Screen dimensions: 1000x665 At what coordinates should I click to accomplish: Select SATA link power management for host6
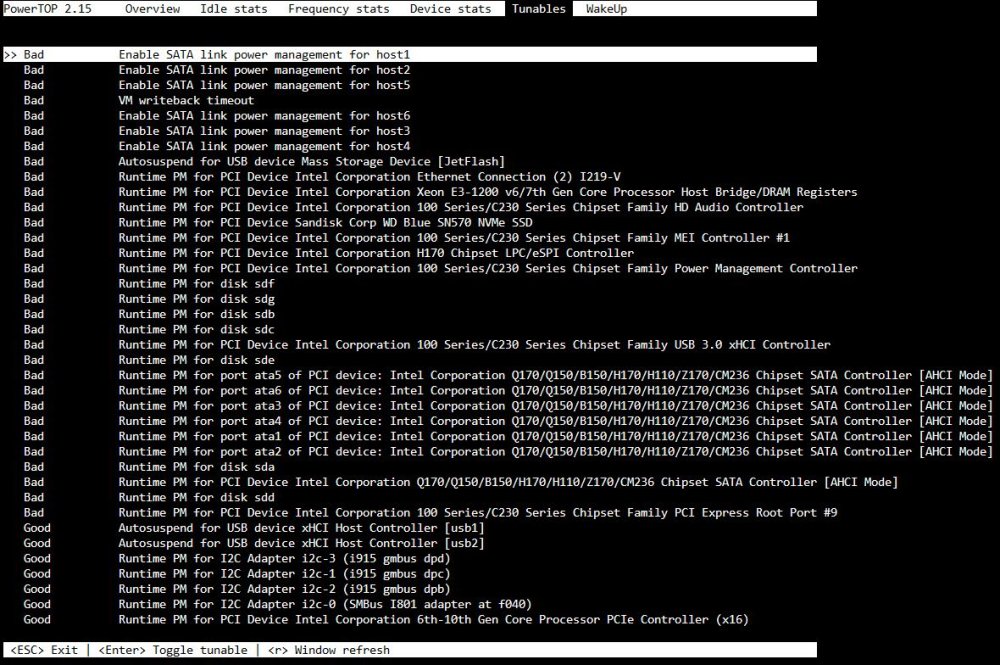217,116
